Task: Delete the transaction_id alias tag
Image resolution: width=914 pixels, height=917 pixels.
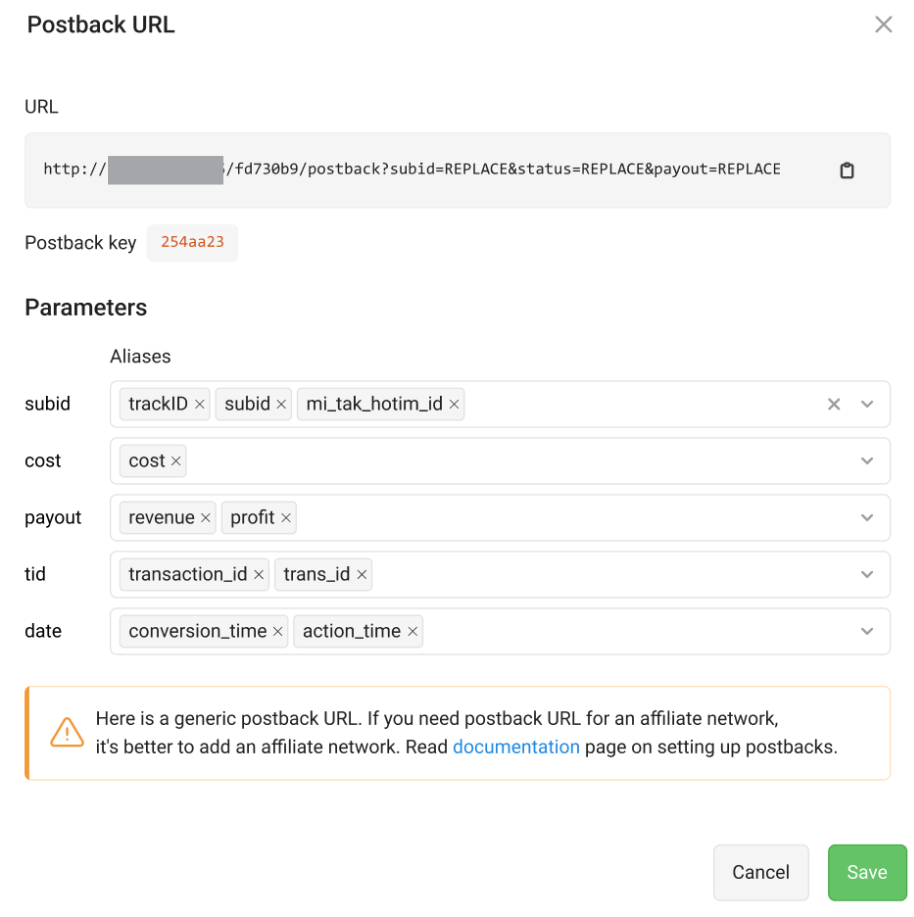Action: tap(259, 575)
